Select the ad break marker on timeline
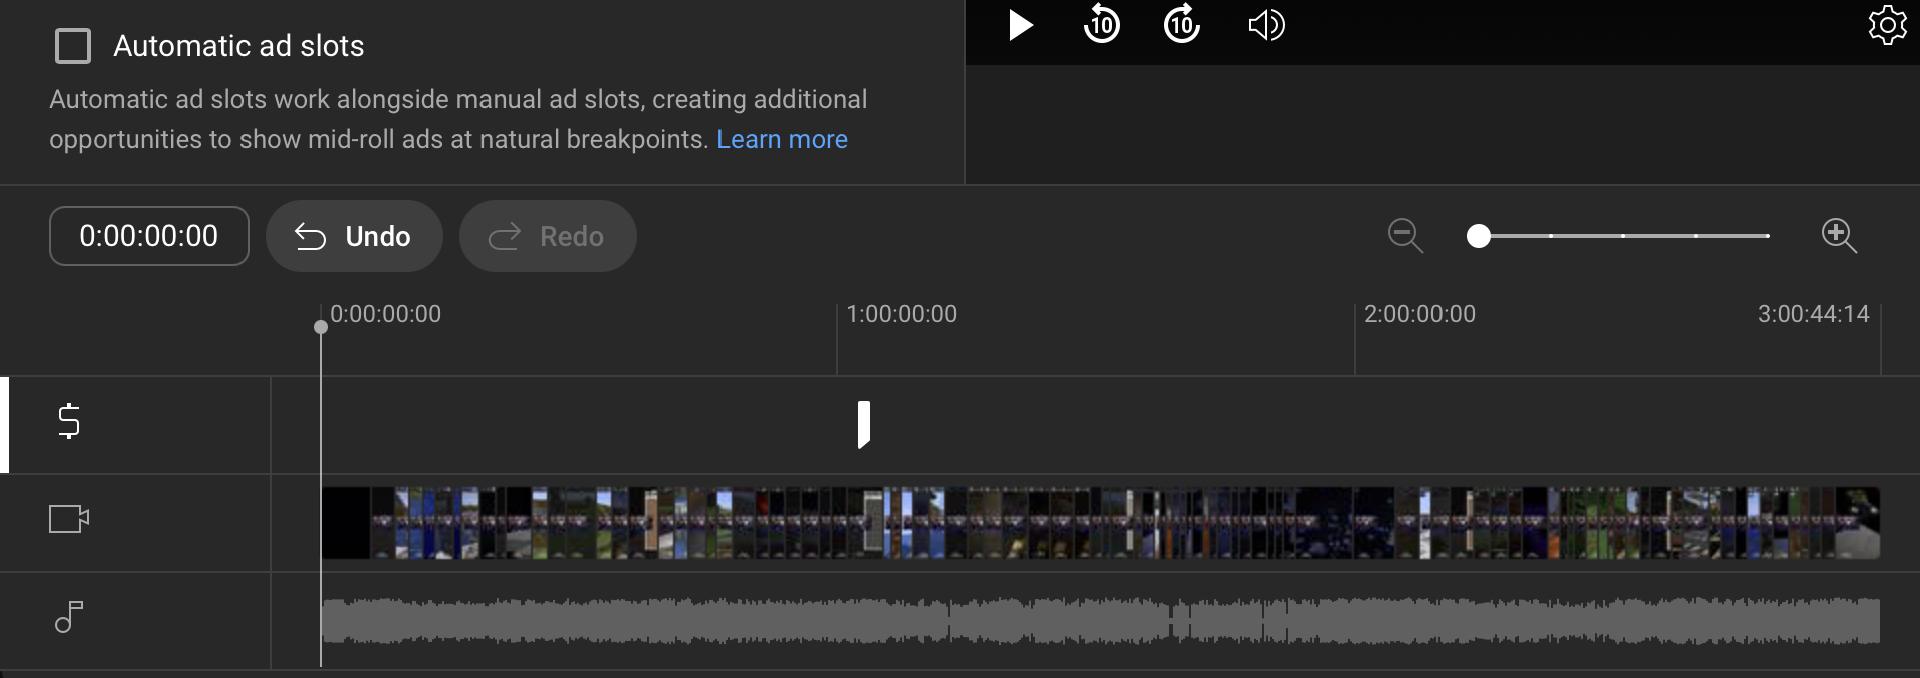Image resolution: width=1920 pixels, height=678 pixels. [x=864, y=425]
